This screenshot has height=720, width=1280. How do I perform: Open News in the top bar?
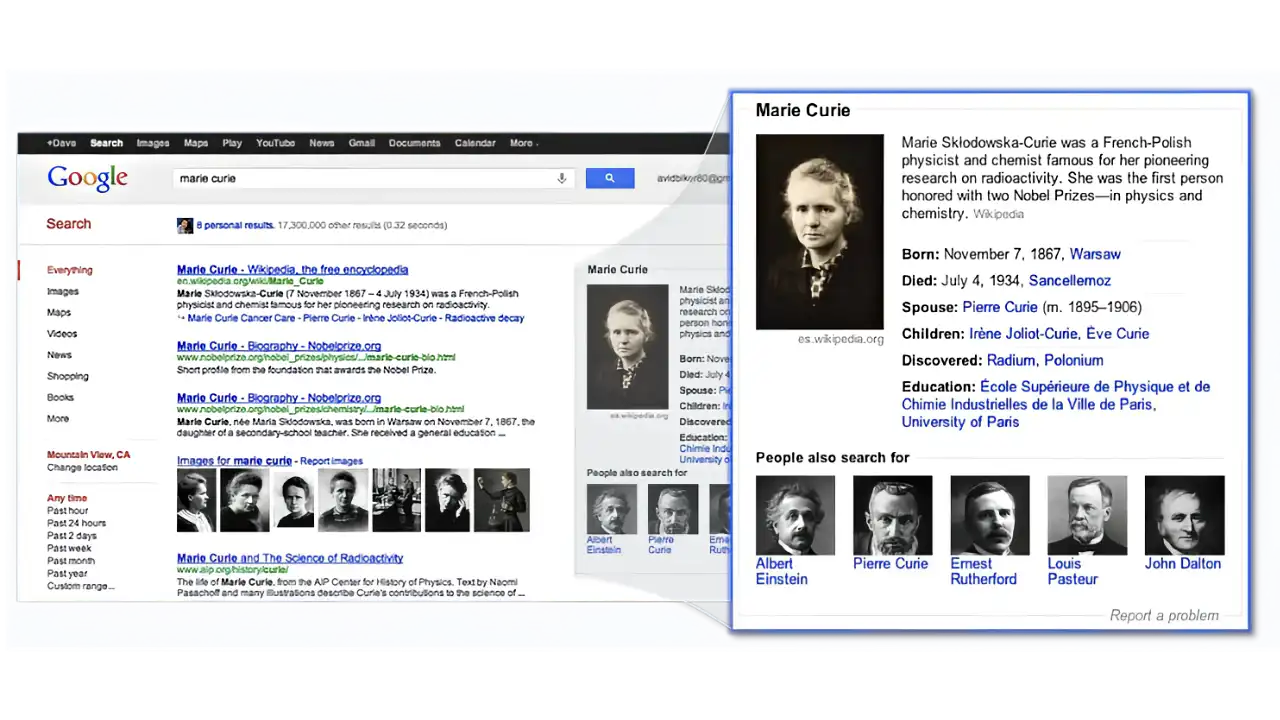[x=322, y=143]
